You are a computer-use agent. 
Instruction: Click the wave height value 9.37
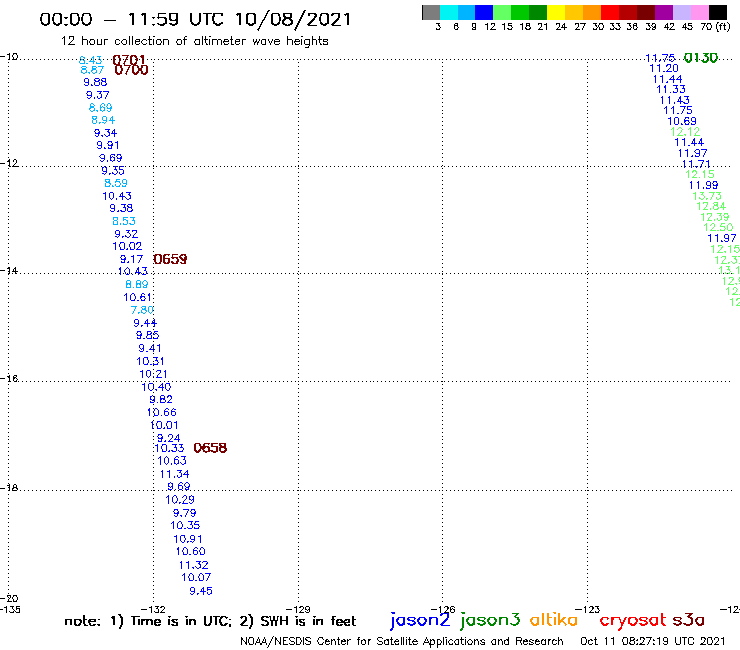[98, 95]
